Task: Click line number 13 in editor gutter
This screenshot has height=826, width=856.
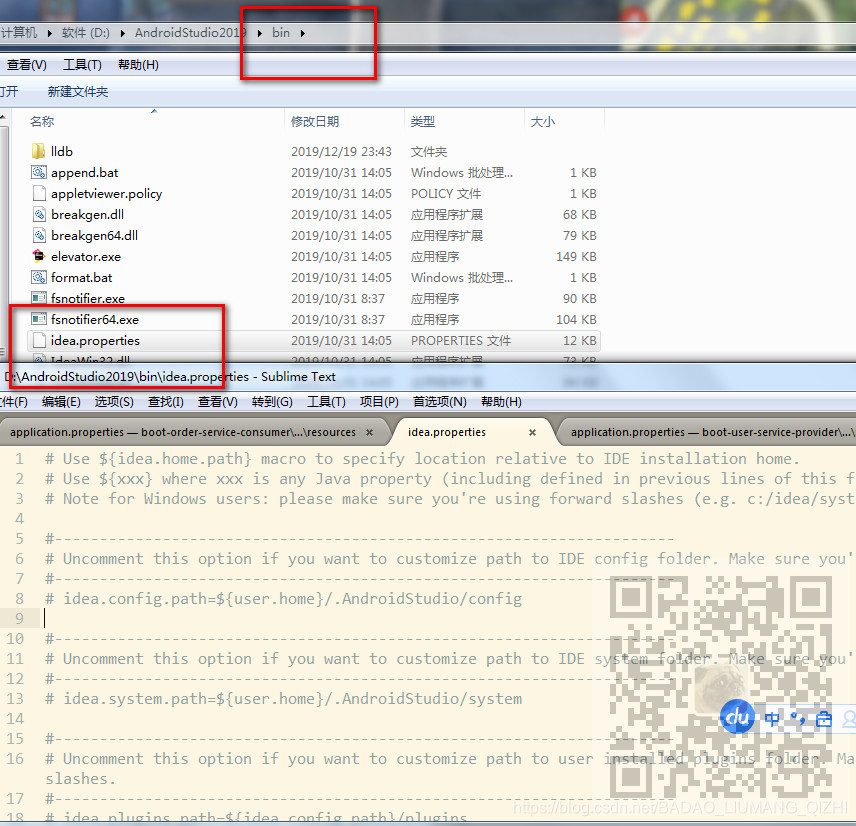Action: tap(15, 698)
